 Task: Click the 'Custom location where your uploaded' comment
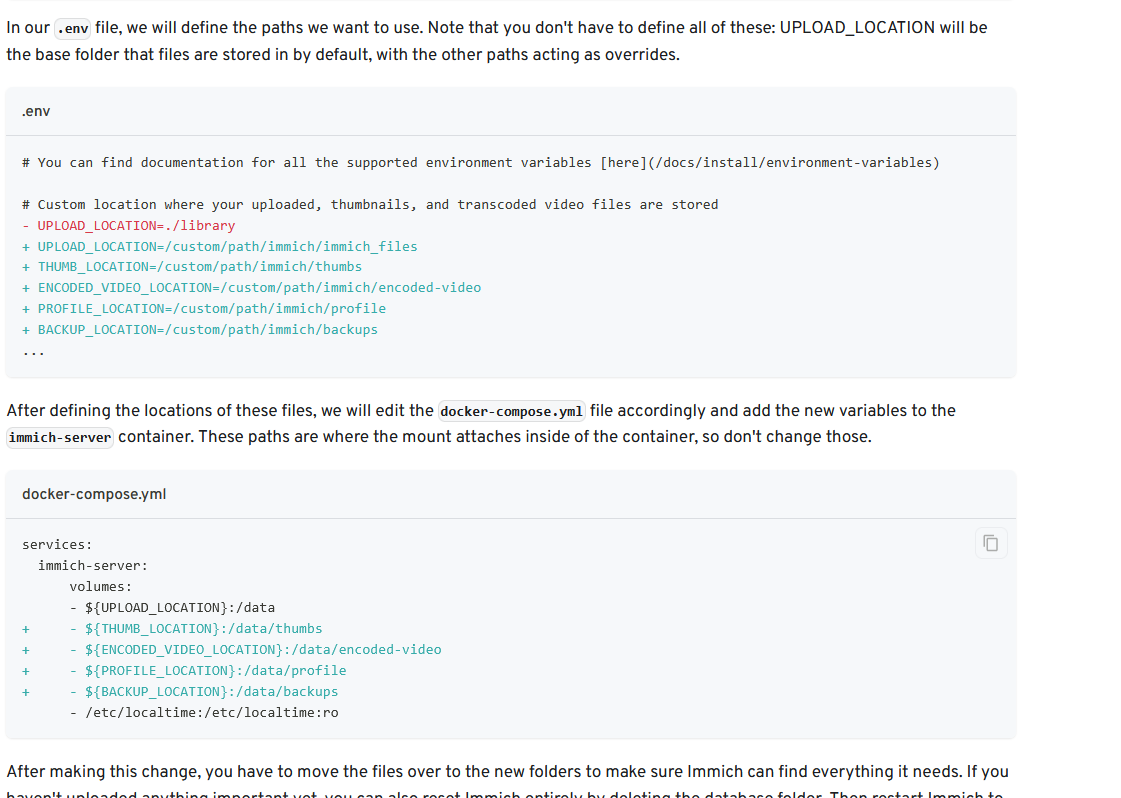click(x=370, y=205)
